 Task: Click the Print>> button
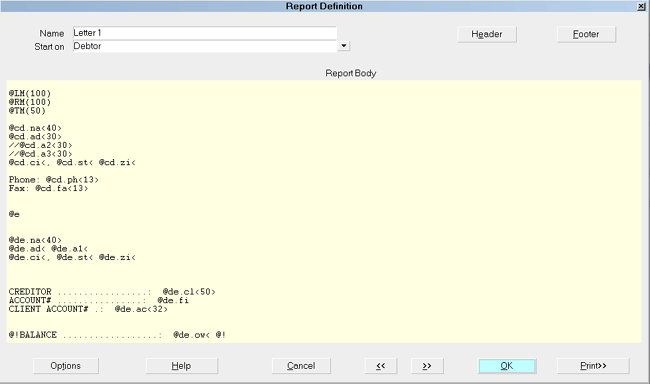click(x=593, y=366)
